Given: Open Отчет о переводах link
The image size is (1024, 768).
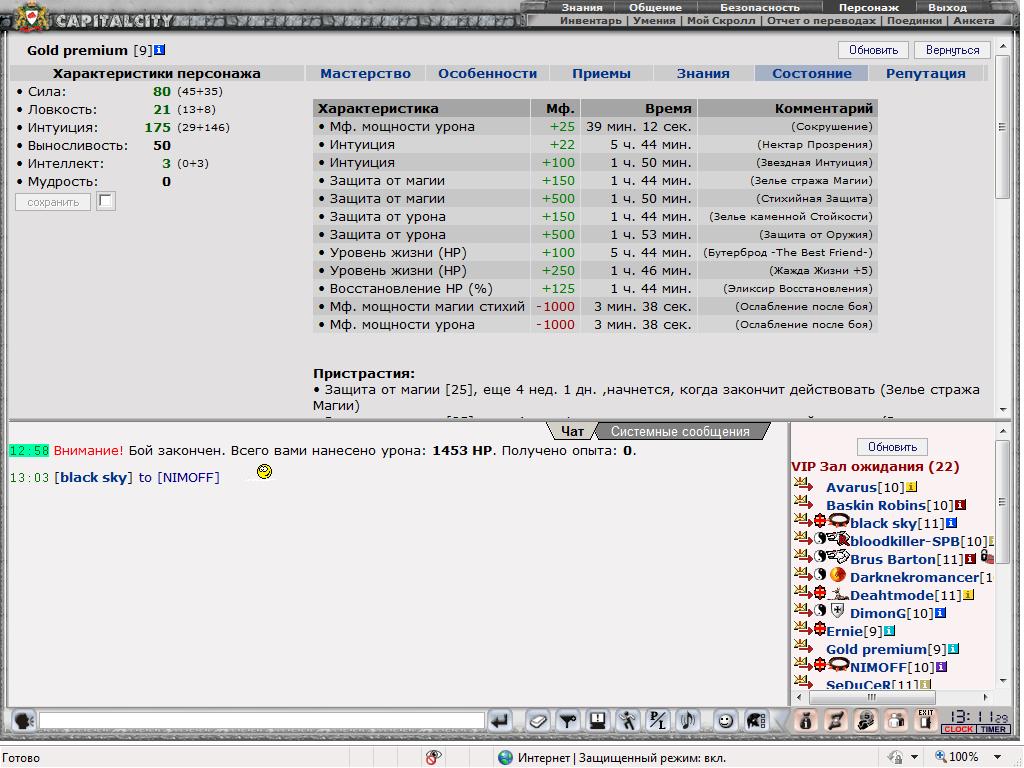Looking at the screenshot, I should [821, 20].
